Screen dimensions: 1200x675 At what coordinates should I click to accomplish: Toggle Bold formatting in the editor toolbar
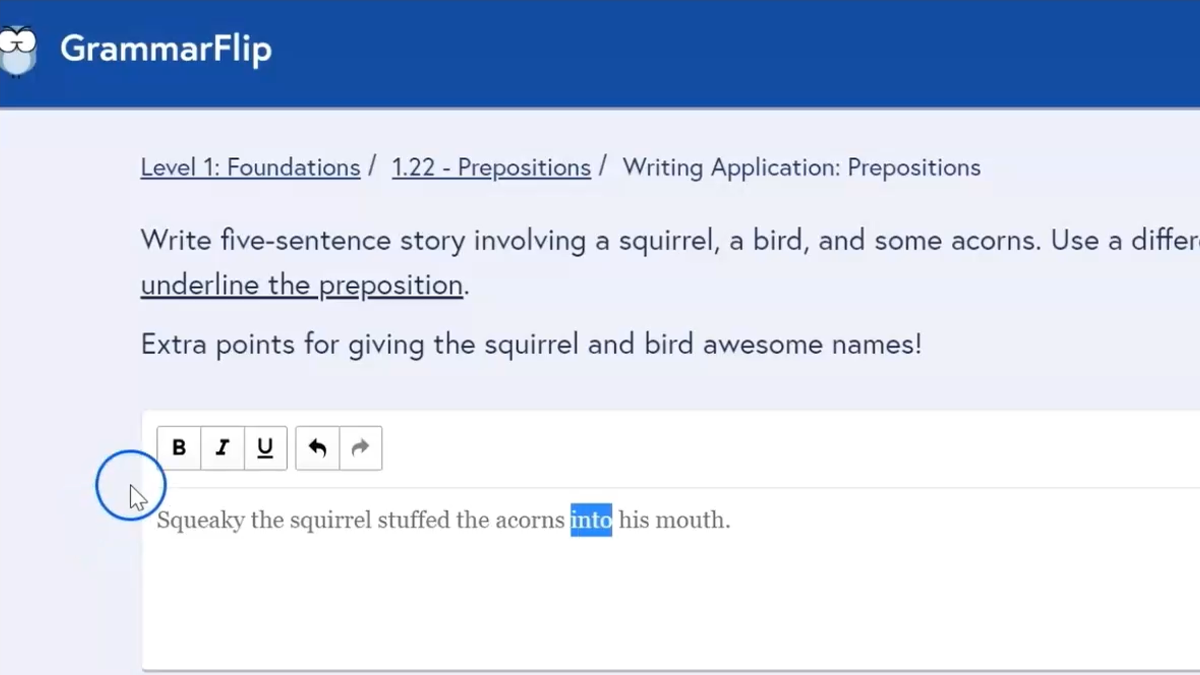click(x=179, y=448)
